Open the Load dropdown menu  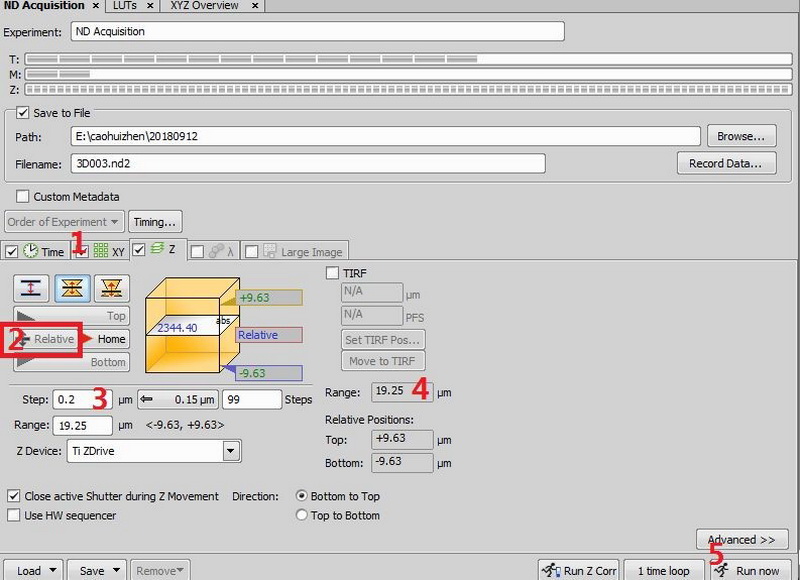click(33, 570)
